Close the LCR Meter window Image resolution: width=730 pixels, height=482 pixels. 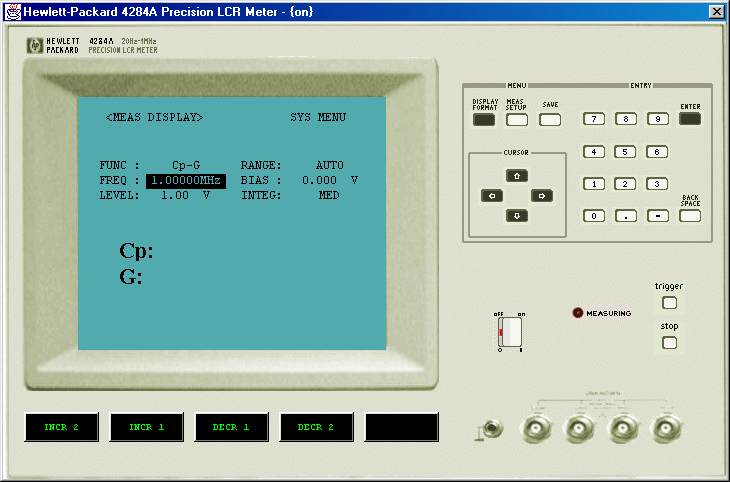(x=716, y=12)
